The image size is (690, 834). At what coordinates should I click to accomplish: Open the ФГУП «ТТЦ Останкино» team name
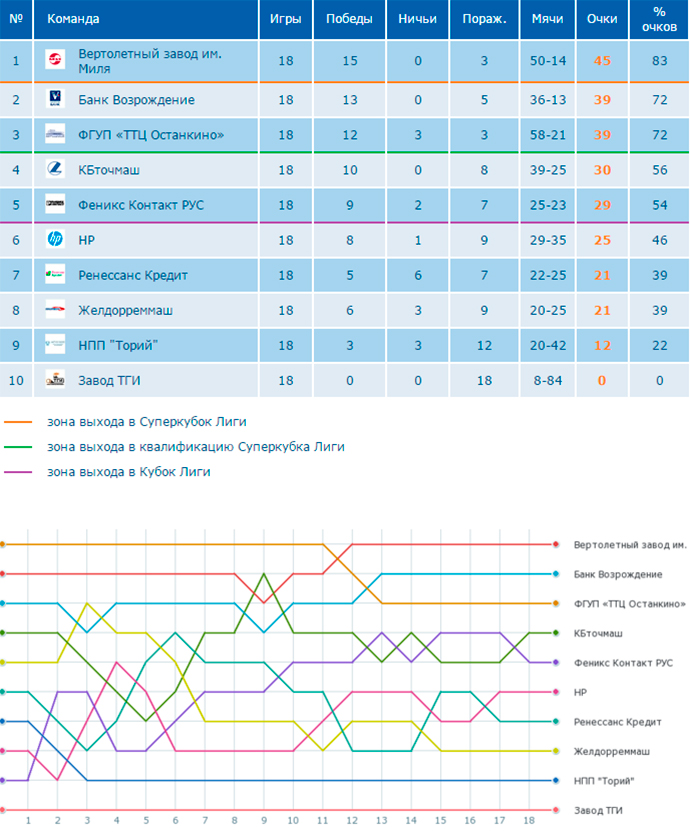[151, 135]
